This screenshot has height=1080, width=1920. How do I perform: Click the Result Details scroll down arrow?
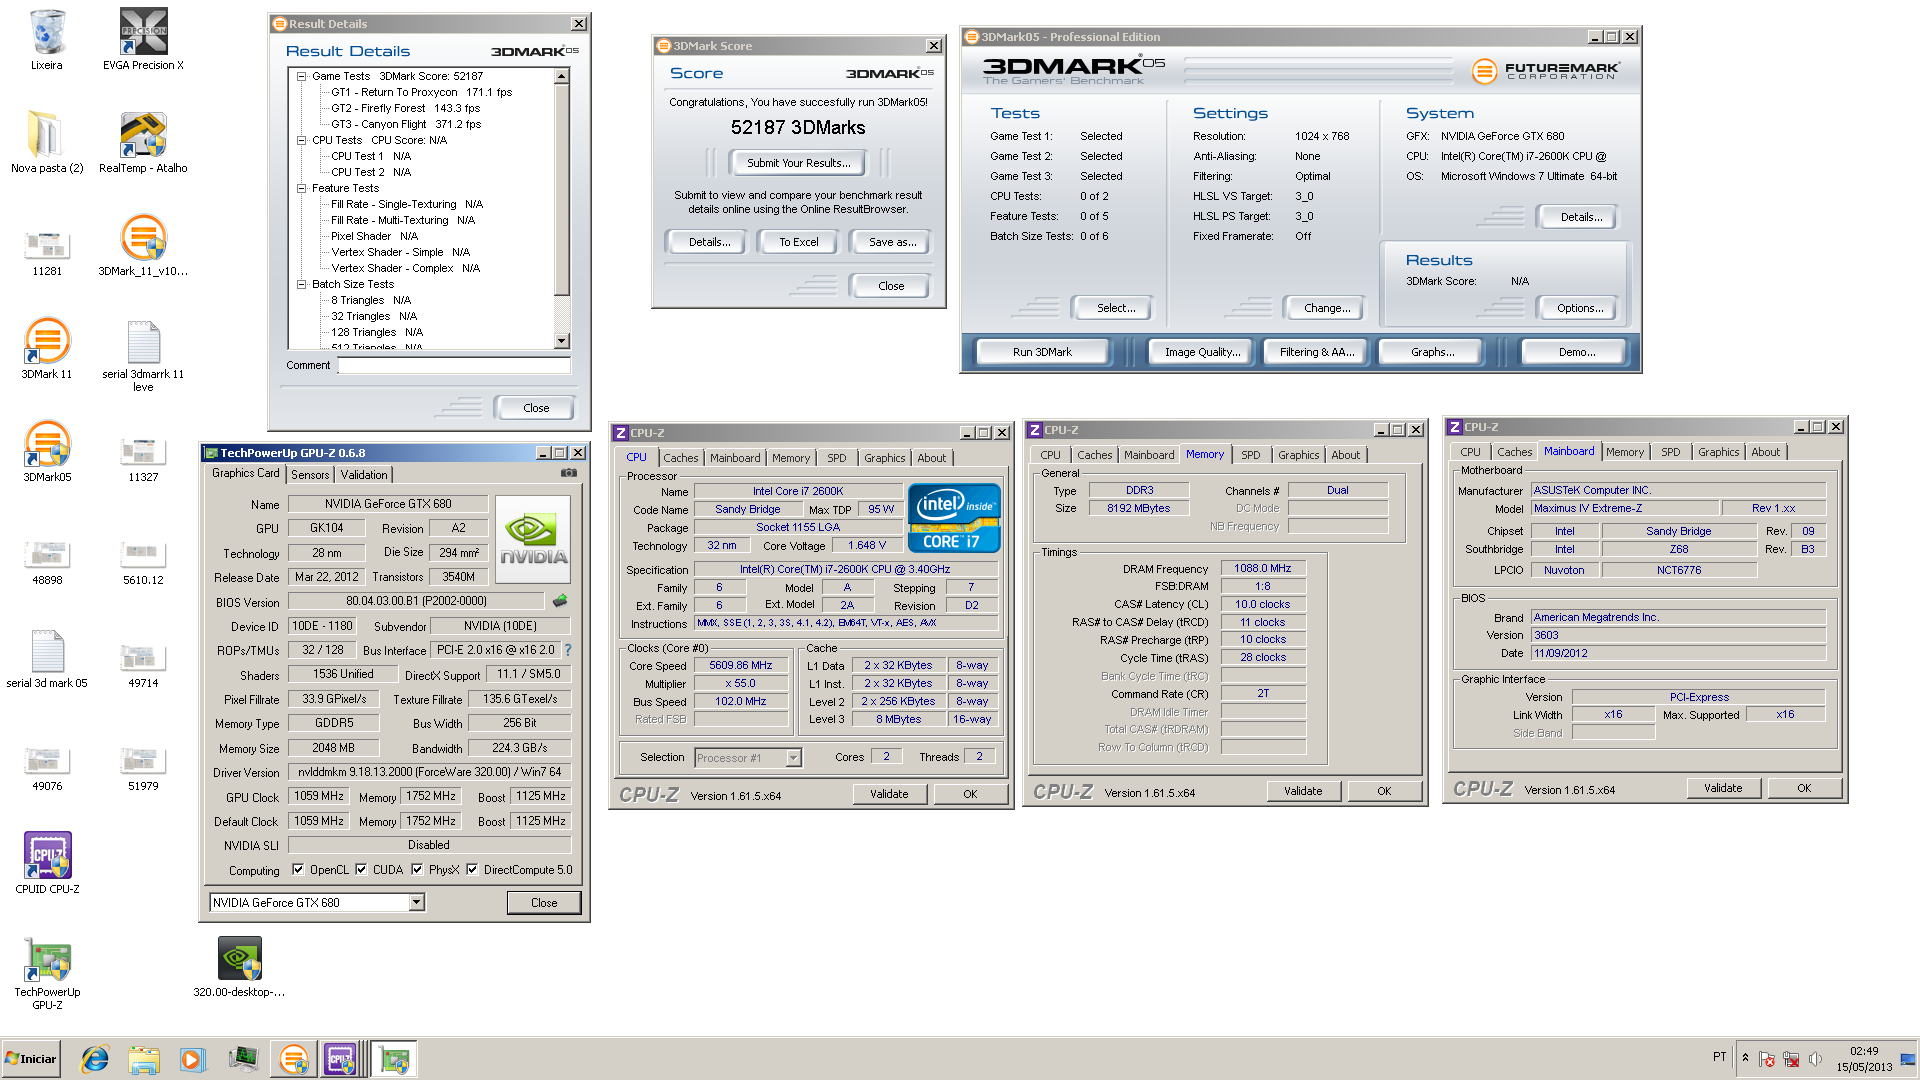[562, 341]
